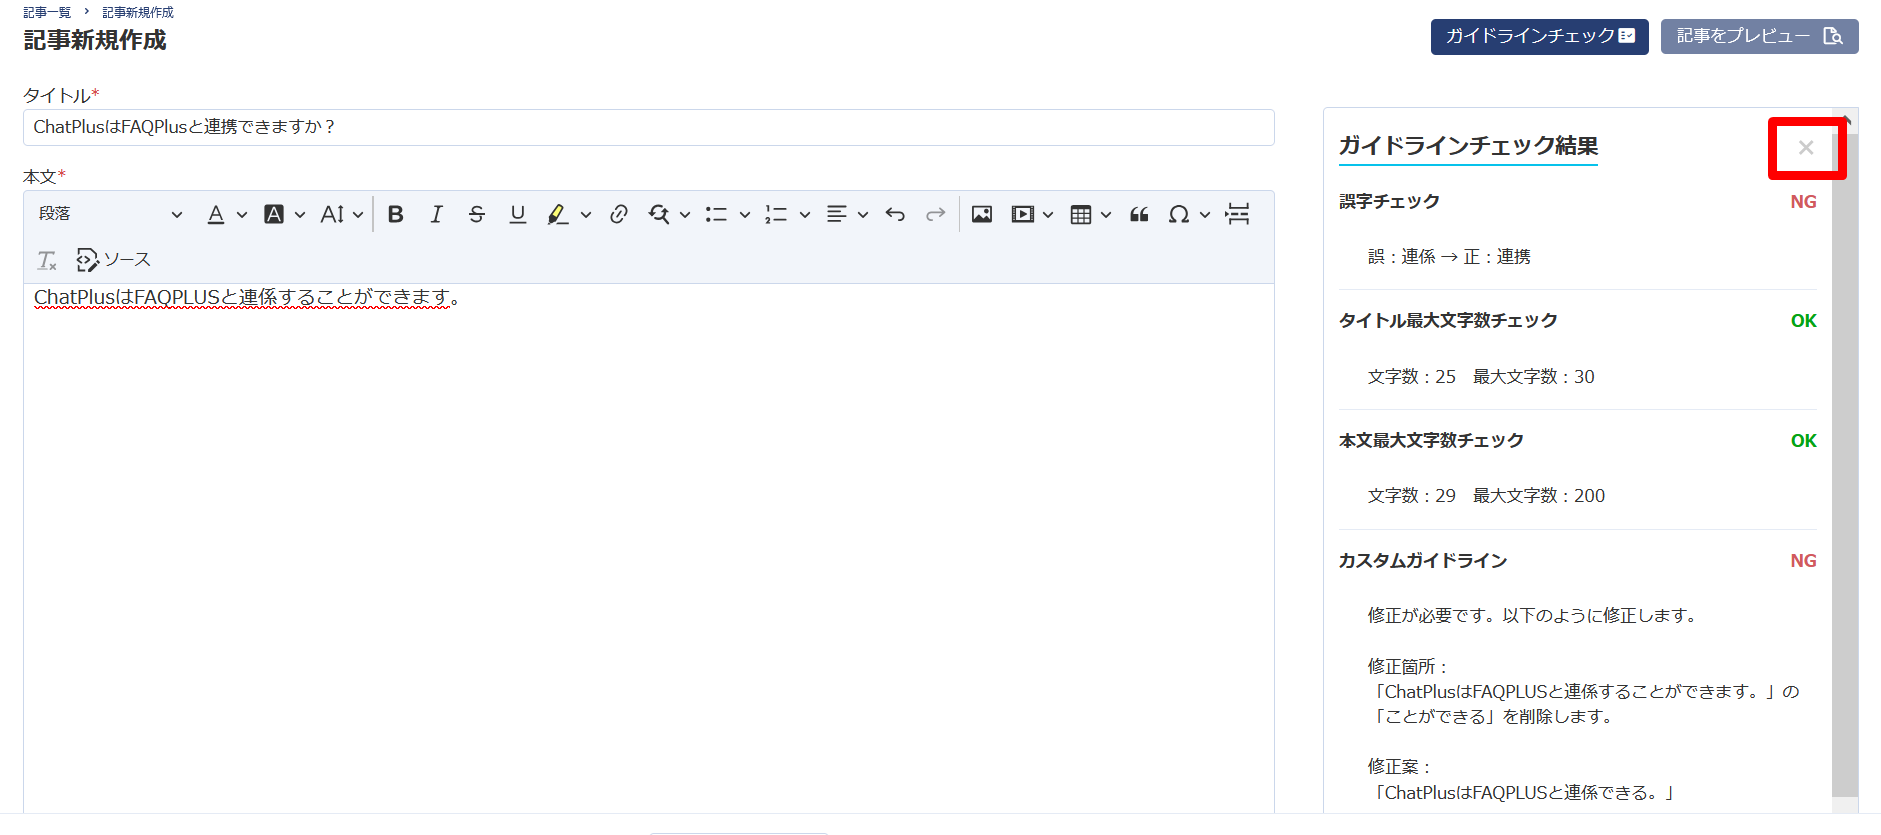Expand the special characters arrow
The width and height of the screenshot is (1881, 835).
coord(1205,214)
